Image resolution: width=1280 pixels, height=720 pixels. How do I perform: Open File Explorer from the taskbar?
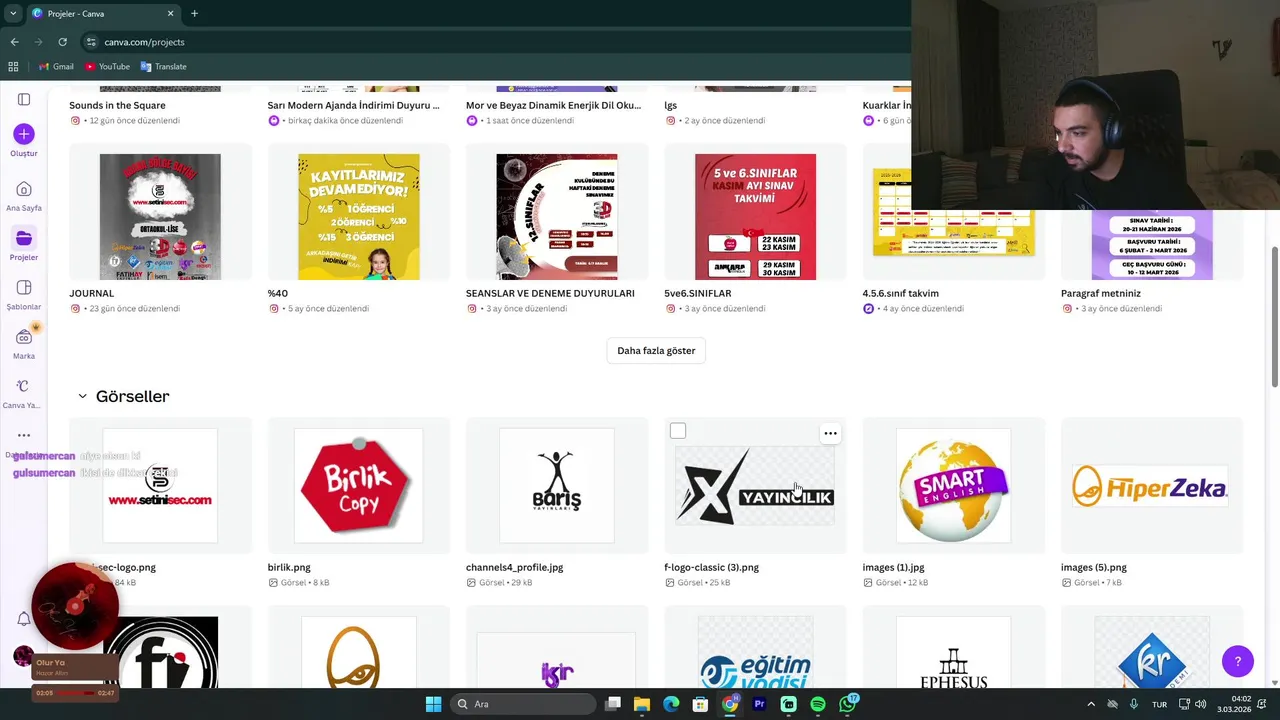(x=642, y=704)
